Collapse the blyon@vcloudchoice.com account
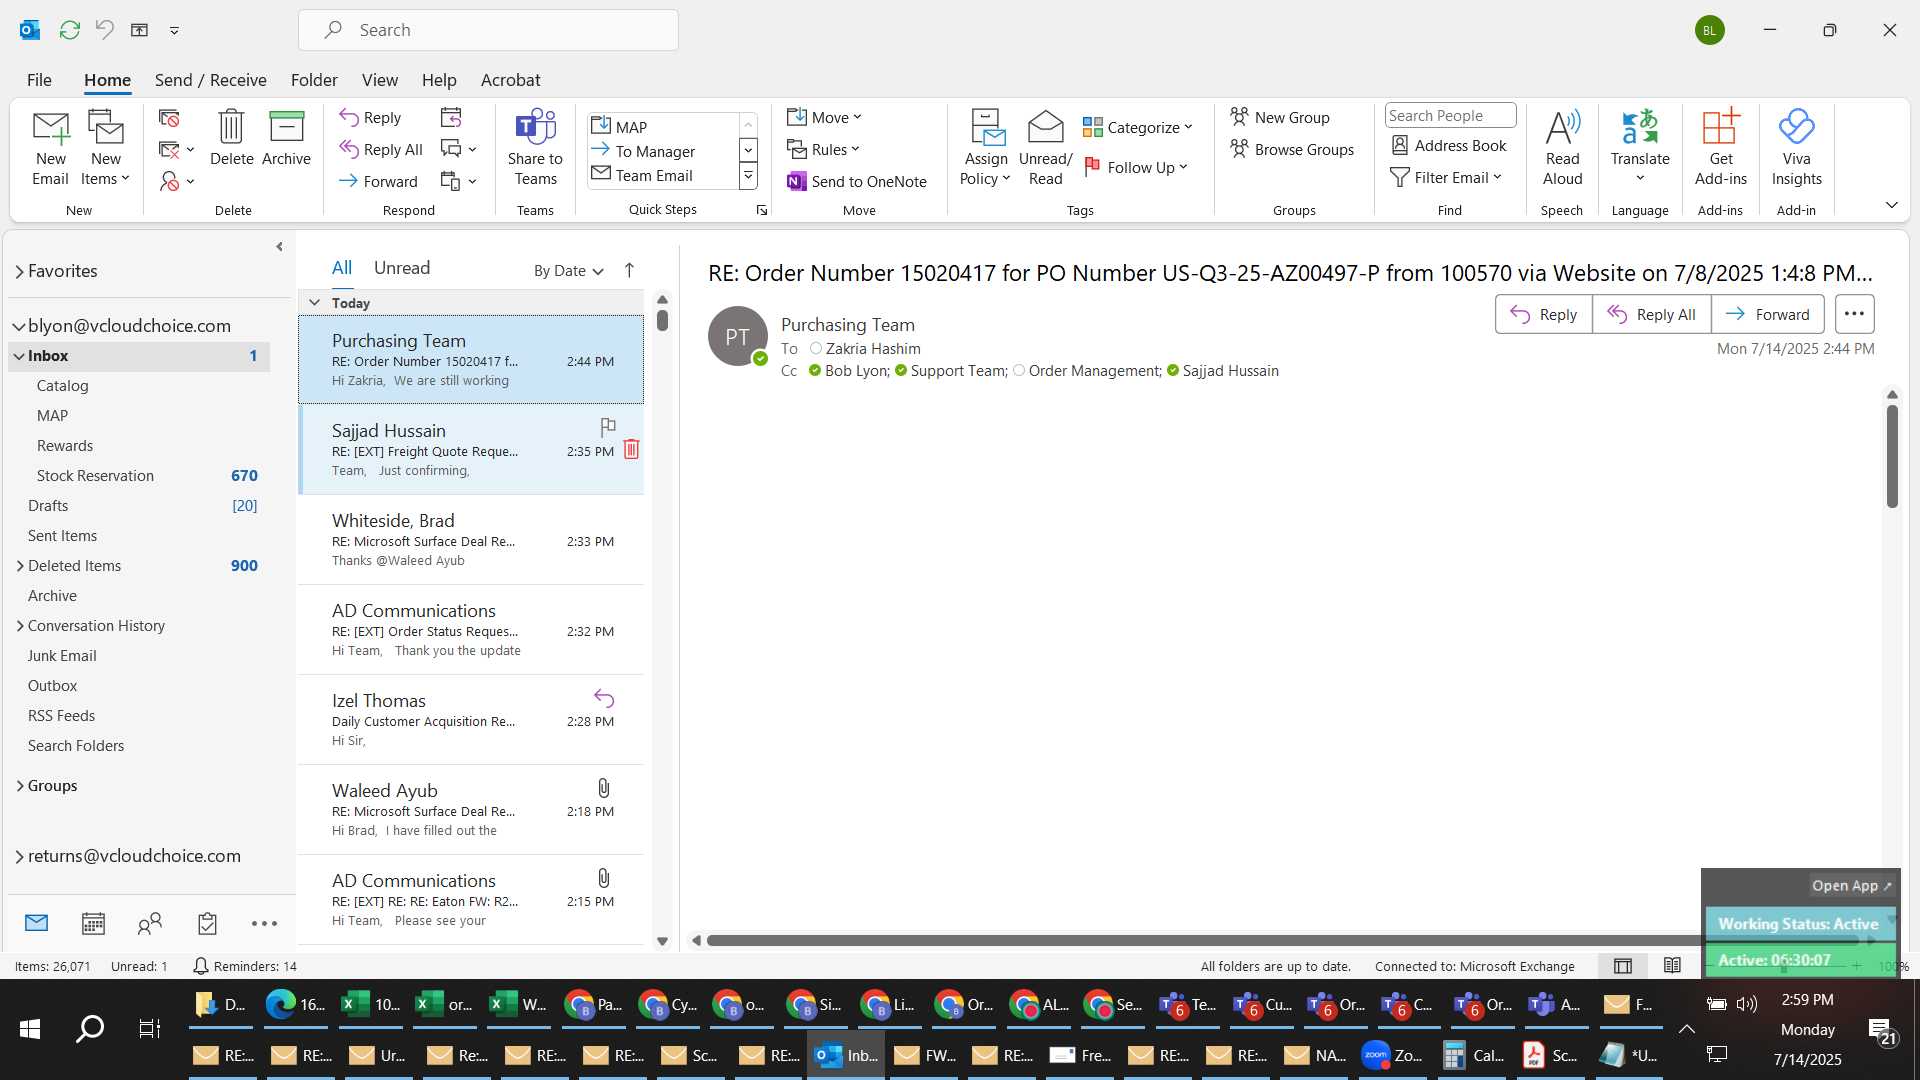 pos(18,326)
